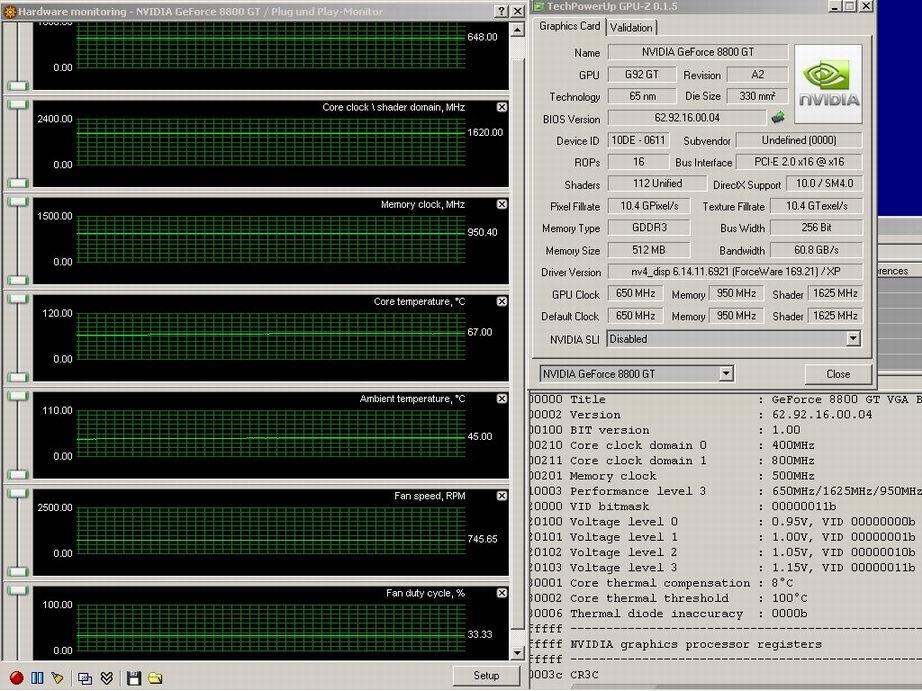
Task: Click the monitoring graph scrollbar down arrow
Action: (517, 652)
